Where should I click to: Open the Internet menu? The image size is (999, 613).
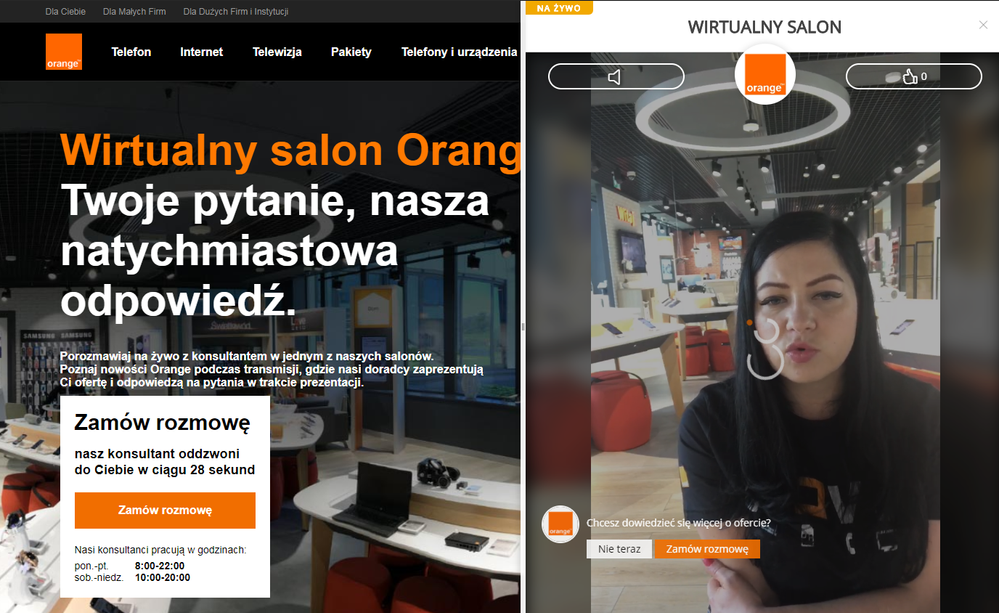pyautogui.click(x=201, y=52)
